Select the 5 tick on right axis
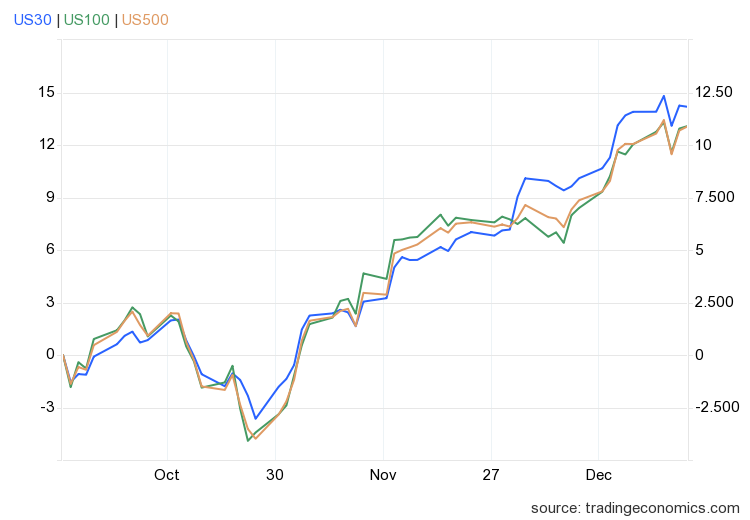750x520 pixels. [701, 250]
